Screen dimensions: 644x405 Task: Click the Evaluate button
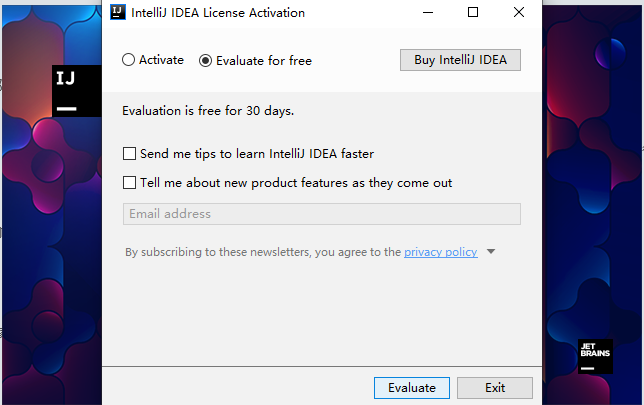click(412, 388)
